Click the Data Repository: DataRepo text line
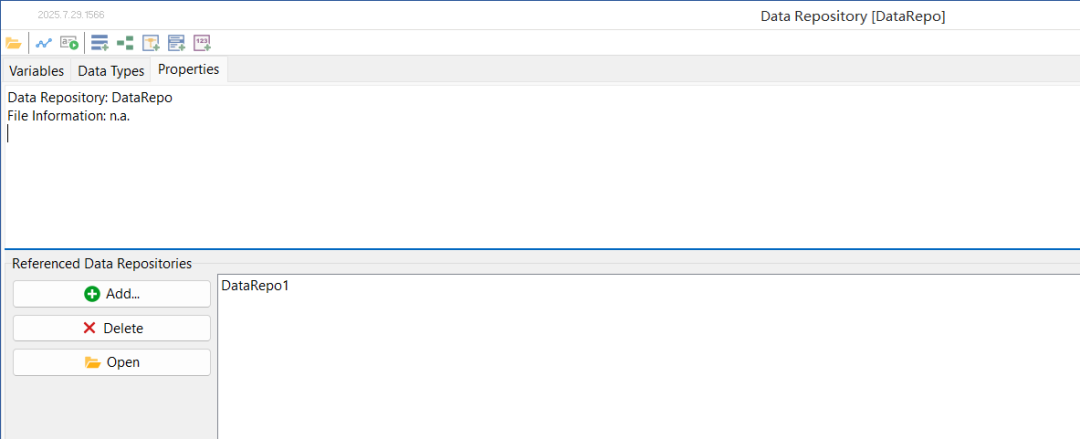This screenshot has height=439, width=1080. (90, 98)
